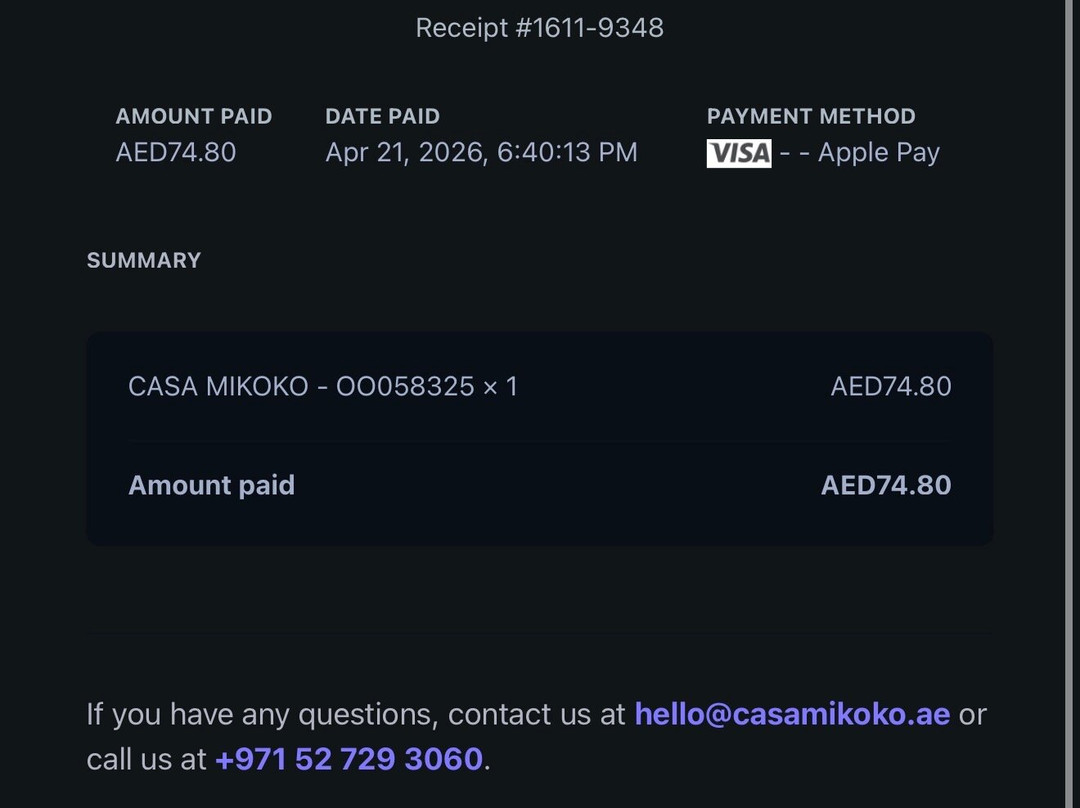The height and width of the screenshot is (808, 1080).
Task: Click the divider line below summary card
Action: (539, 632)
